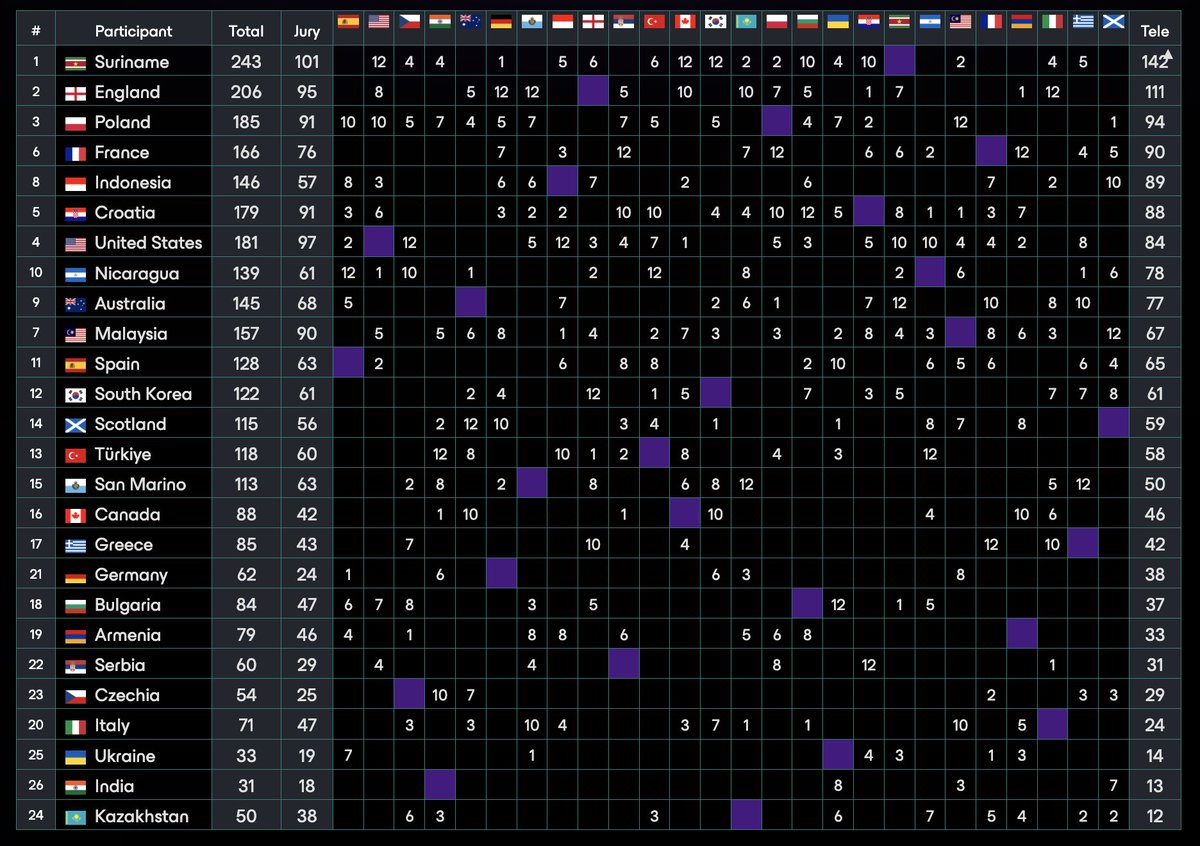Click the Ukraine flag column header

point(838,21)
